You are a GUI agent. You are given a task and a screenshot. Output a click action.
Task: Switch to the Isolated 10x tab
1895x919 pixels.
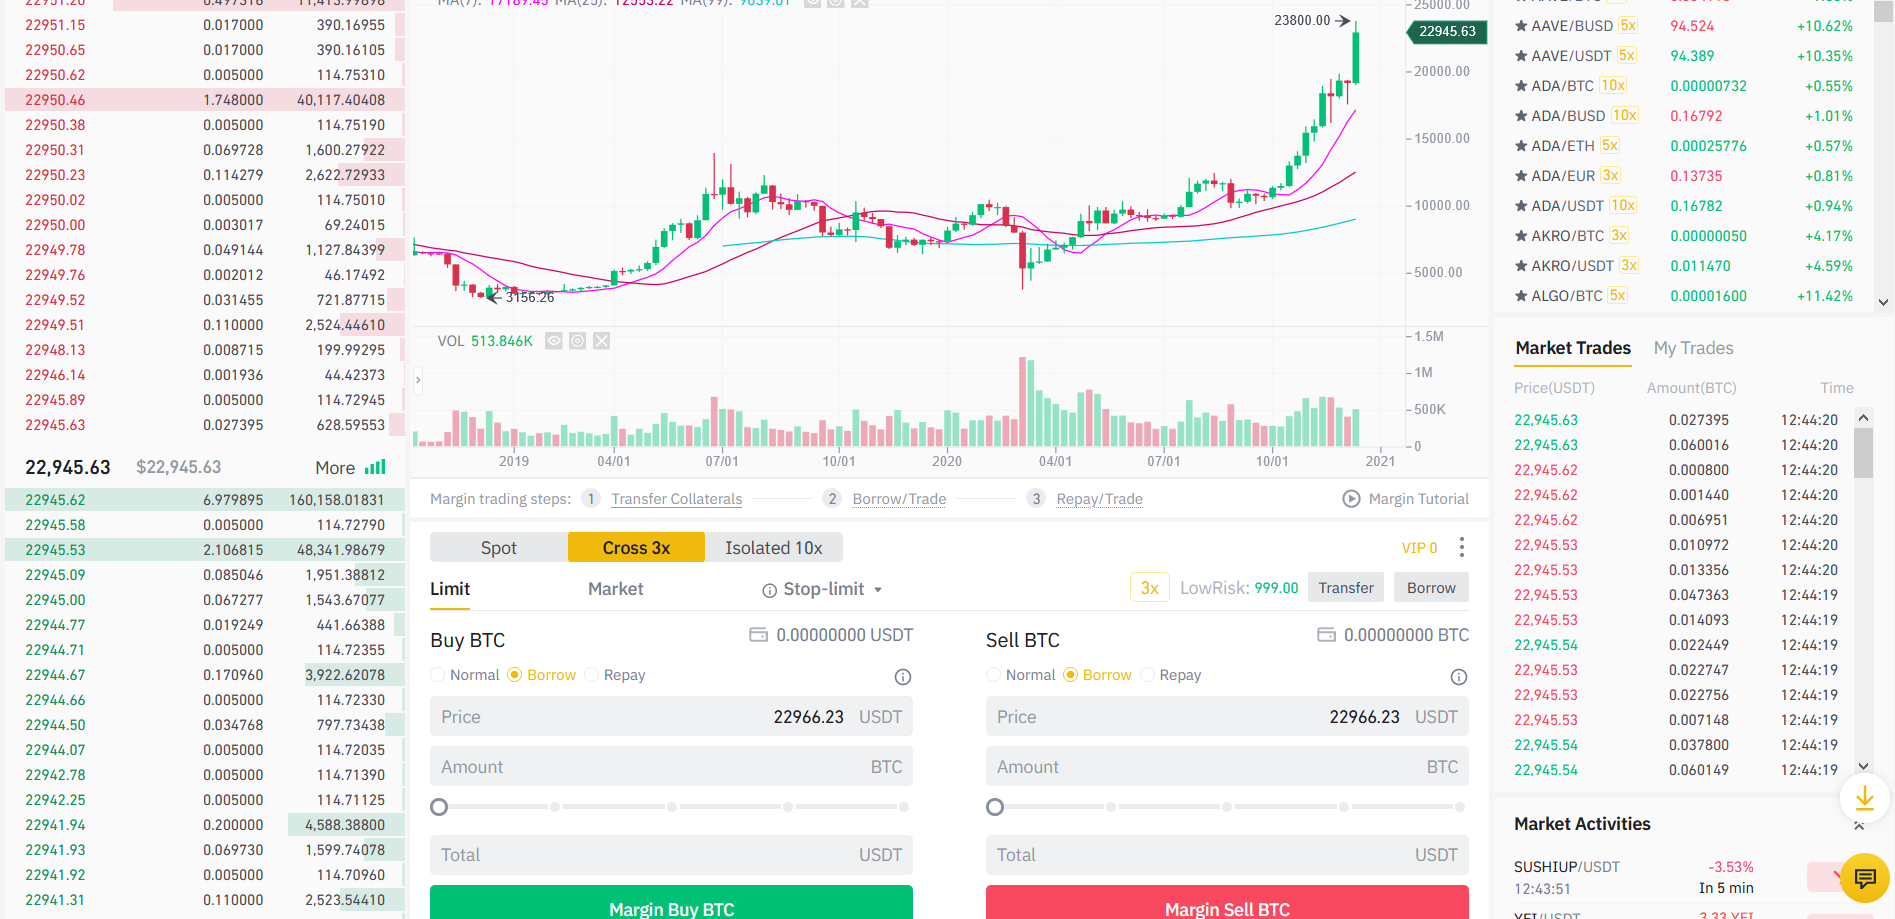tap(773, 548)
